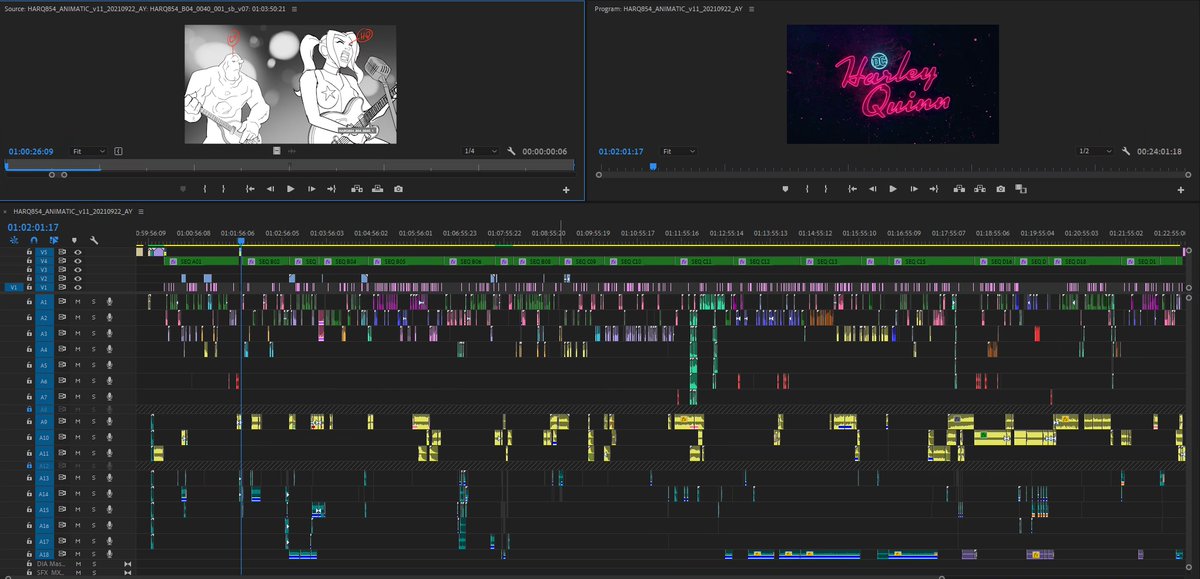Mark In point in Source monitor

pos(204,188)
